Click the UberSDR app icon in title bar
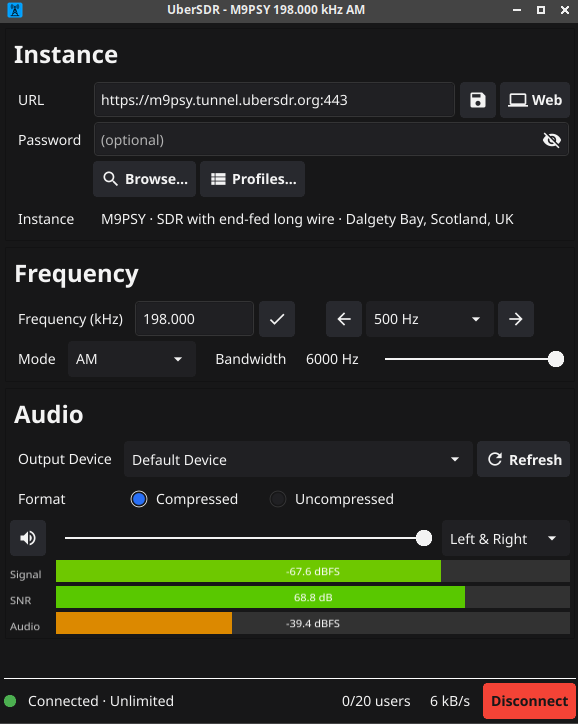This screenshot has width=578, height=724. [x=15, y=10]
